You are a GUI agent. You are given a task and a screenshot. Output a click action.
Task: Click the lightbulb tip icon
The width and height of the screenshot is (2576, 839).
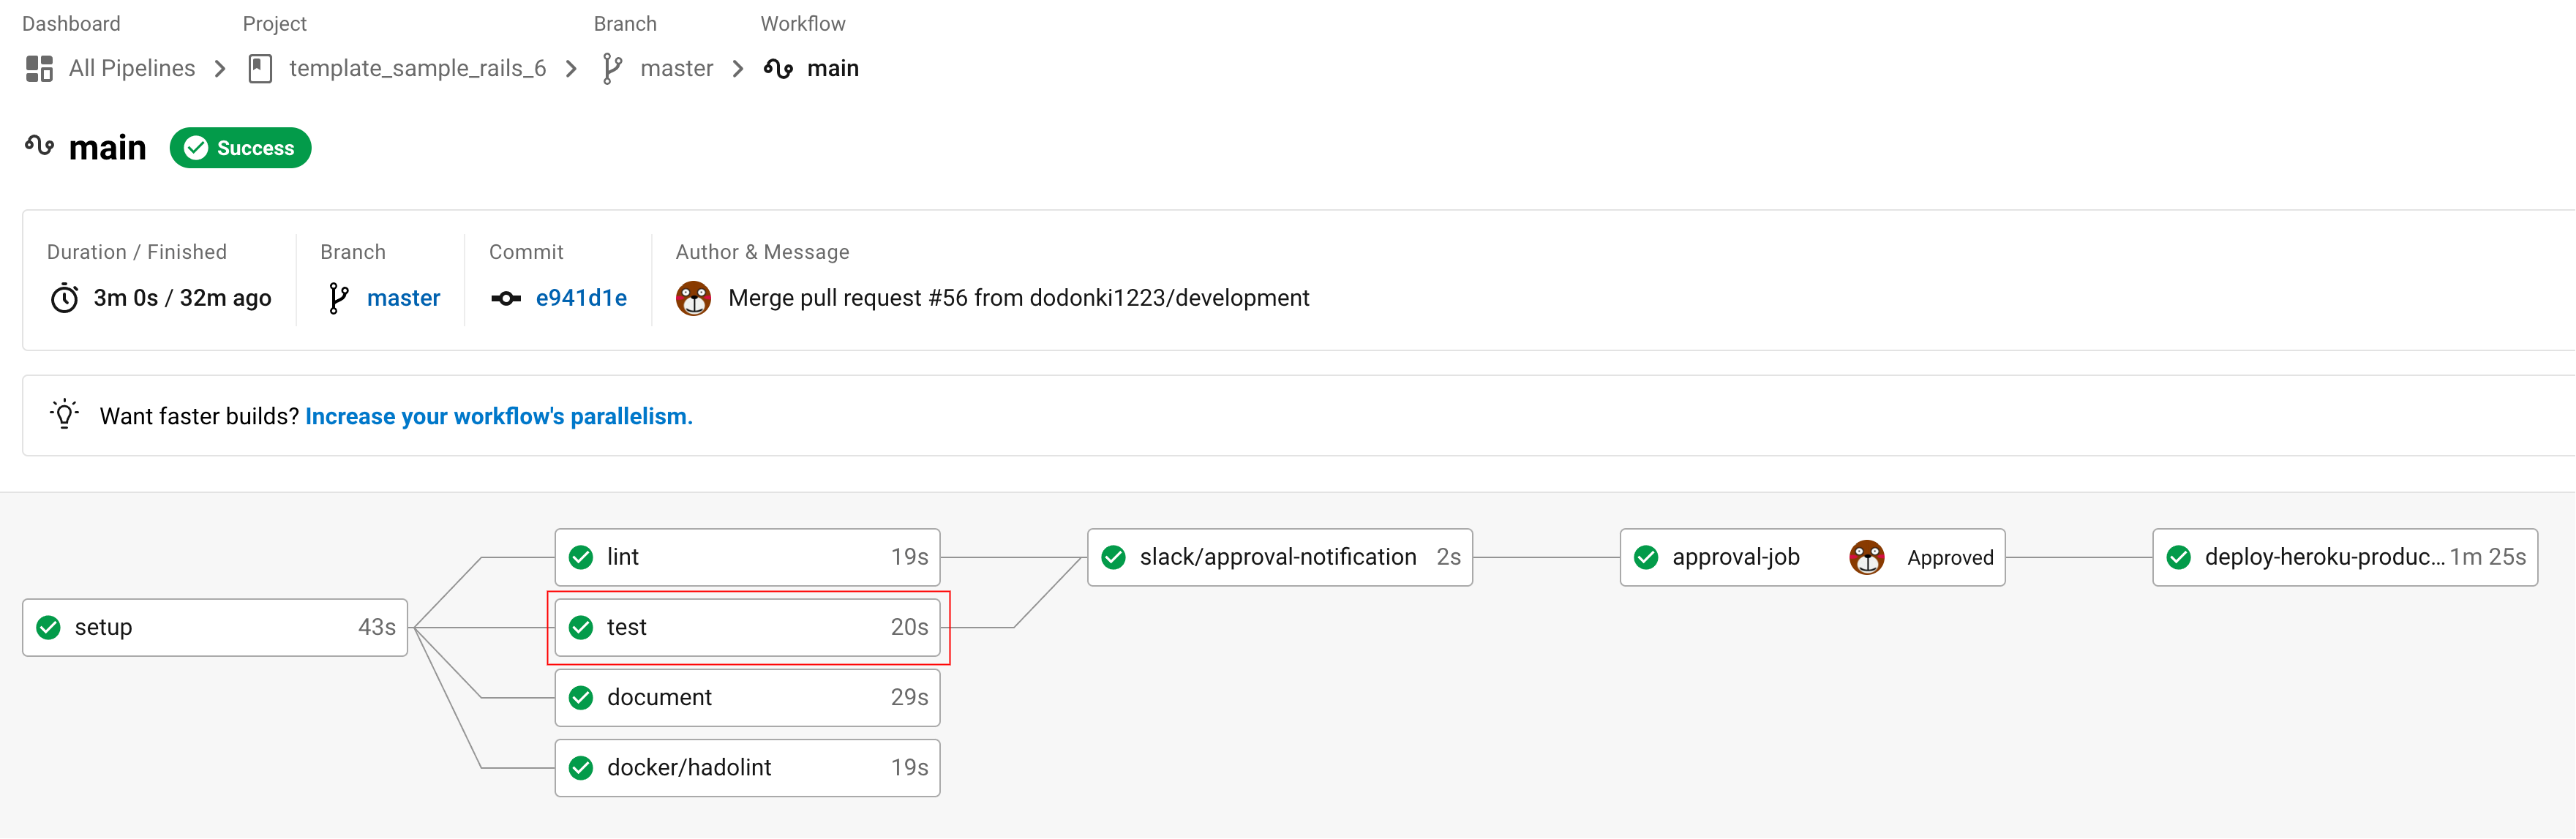(65, 415)
